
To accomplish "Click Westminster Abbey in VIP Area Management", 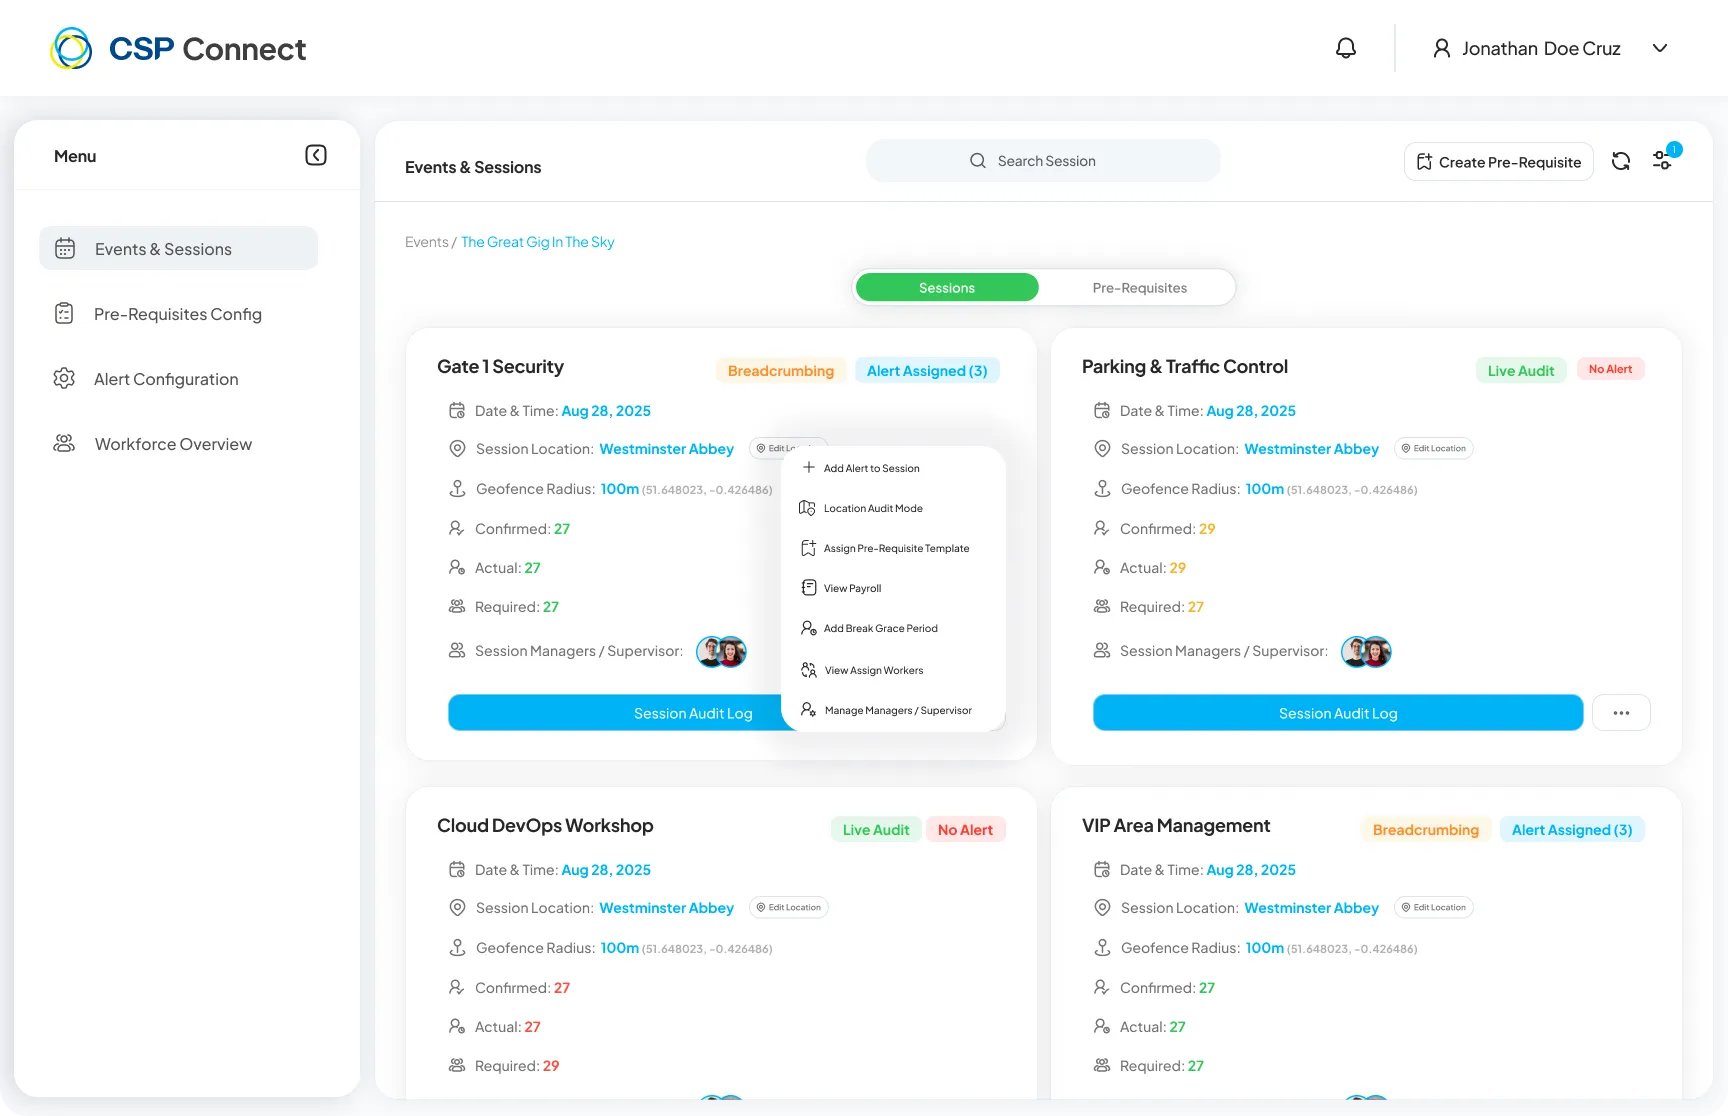I will click(x=1311, y=908).
